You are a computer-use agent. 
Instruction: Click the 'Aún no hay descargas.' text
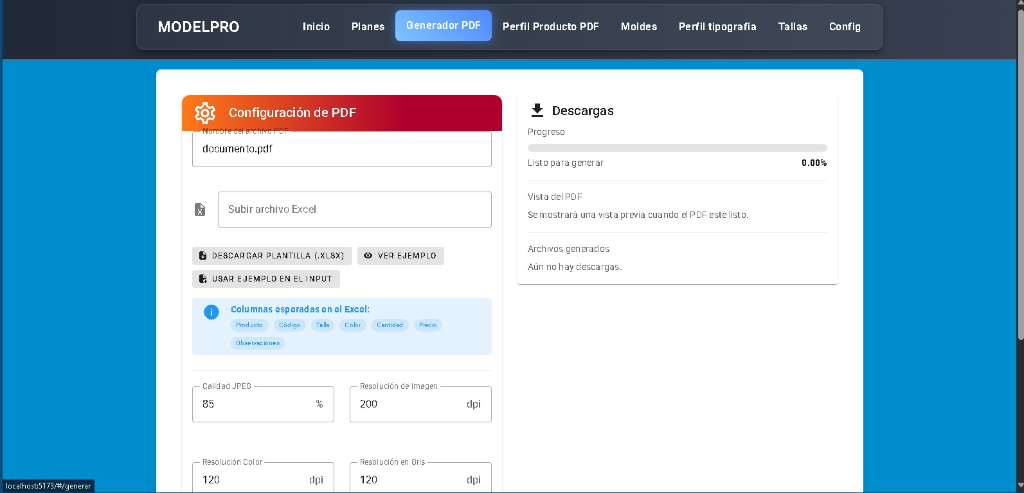[575, 266]
